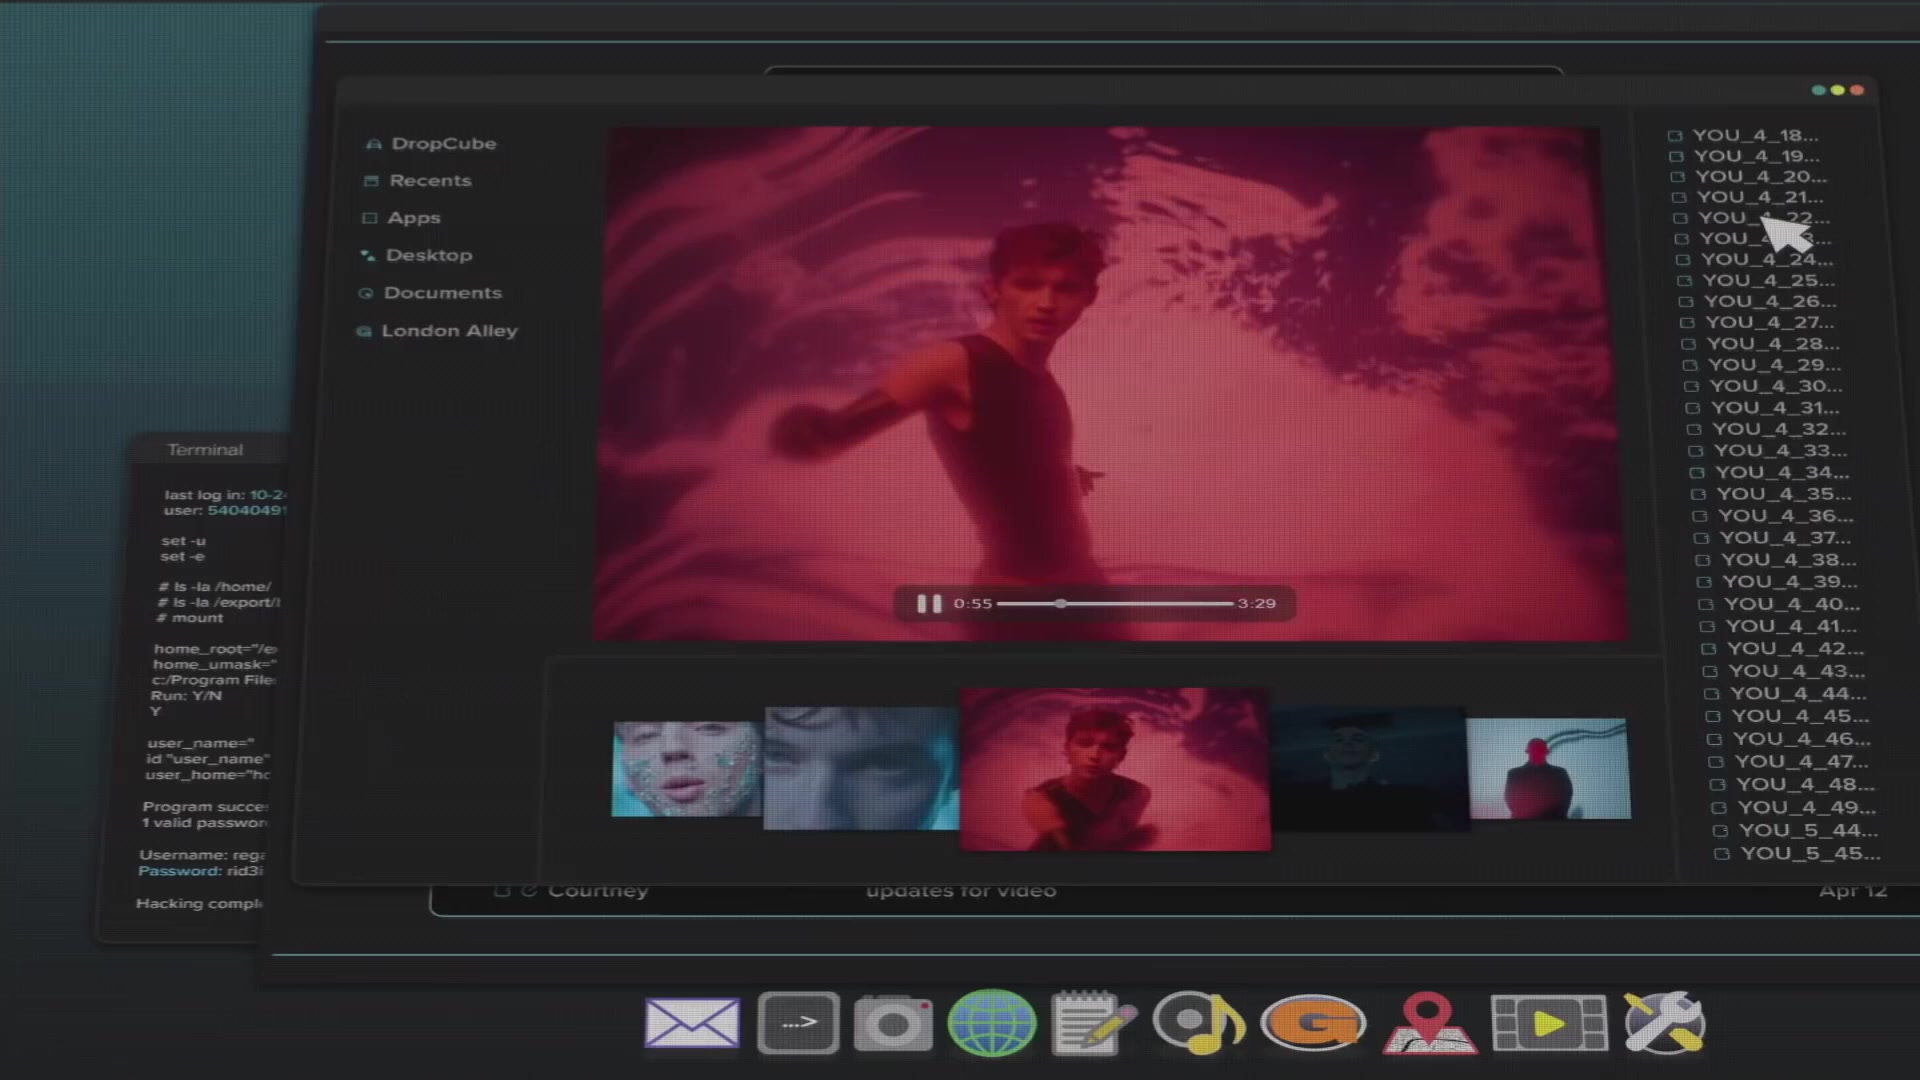
Task: Click the Documents sidebar icon
Action: (365, 293)
